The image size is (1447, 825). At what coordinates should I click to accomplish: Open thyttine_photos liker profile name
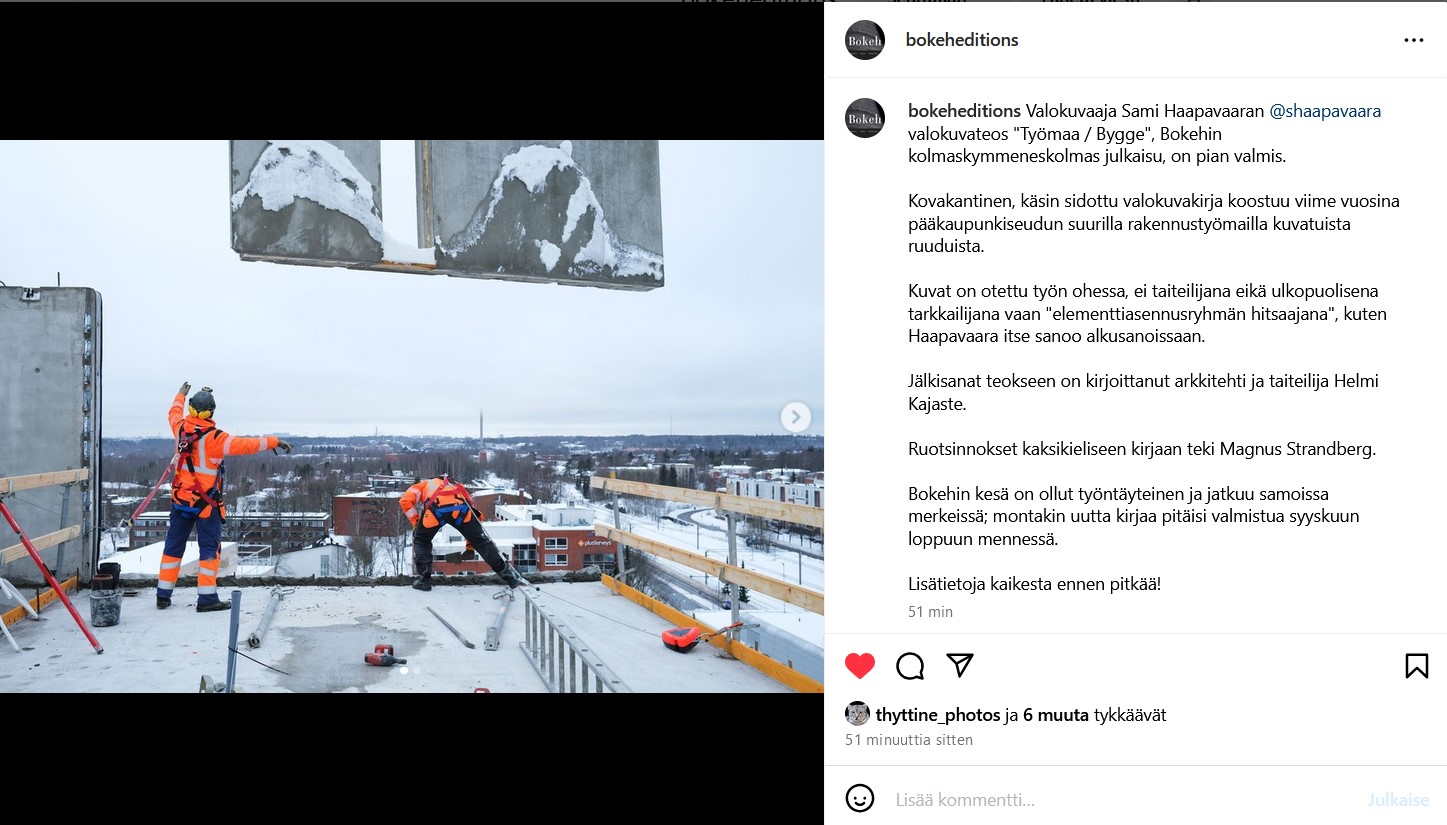(x=938, y=715)
